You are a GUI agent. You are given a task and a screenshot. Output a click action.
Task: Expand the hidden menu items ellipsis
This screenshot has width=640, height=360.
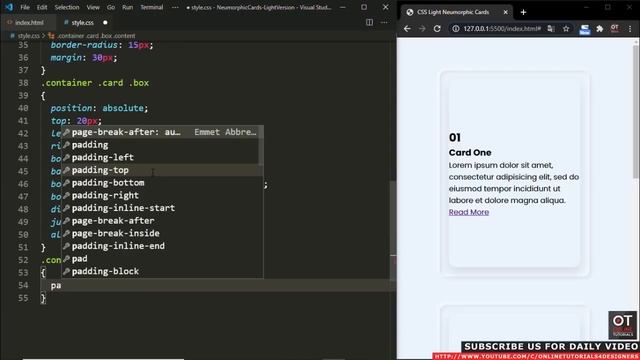tap(175, 7)
